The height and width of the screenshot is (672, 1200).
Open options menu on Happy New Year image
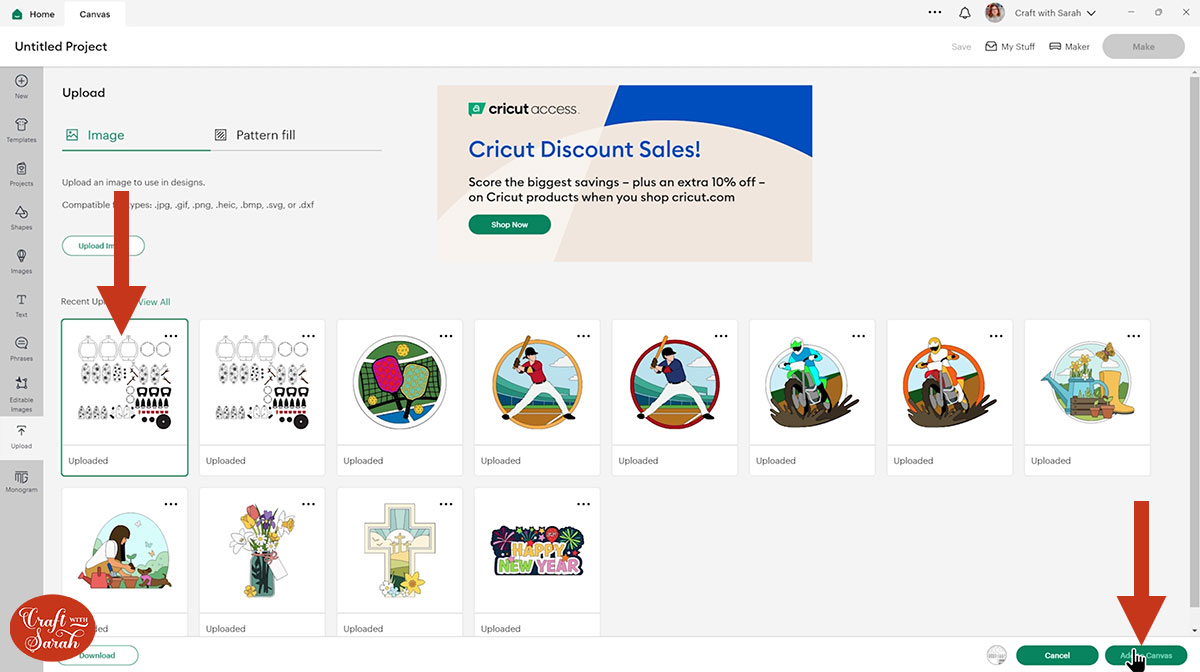coord(584,503)
